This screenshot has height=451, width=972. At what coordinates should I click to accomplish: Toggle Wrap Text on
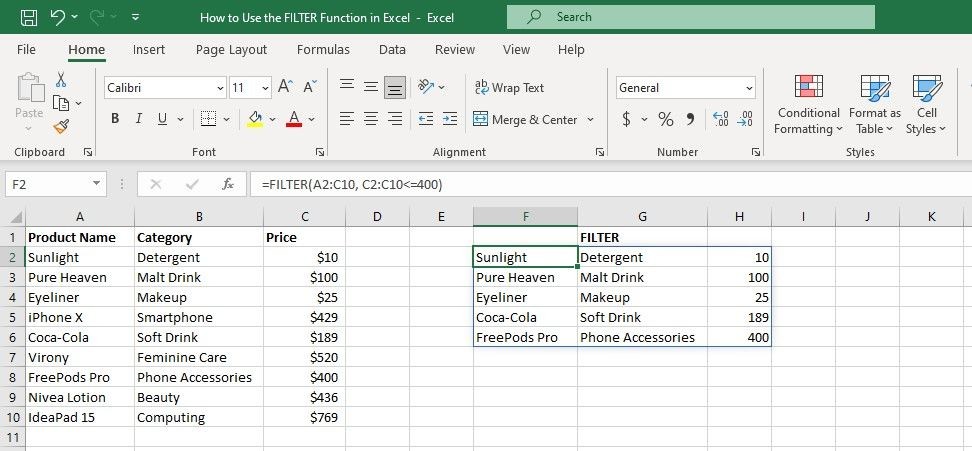coord(509,87)
